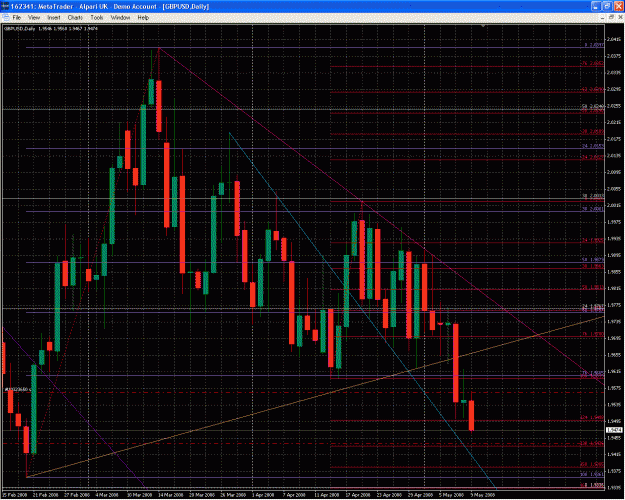Screen dimensions: 625x500
Task: Click the GBPUSD,Daily header text in chart
Action: click(x=20, y=29)
